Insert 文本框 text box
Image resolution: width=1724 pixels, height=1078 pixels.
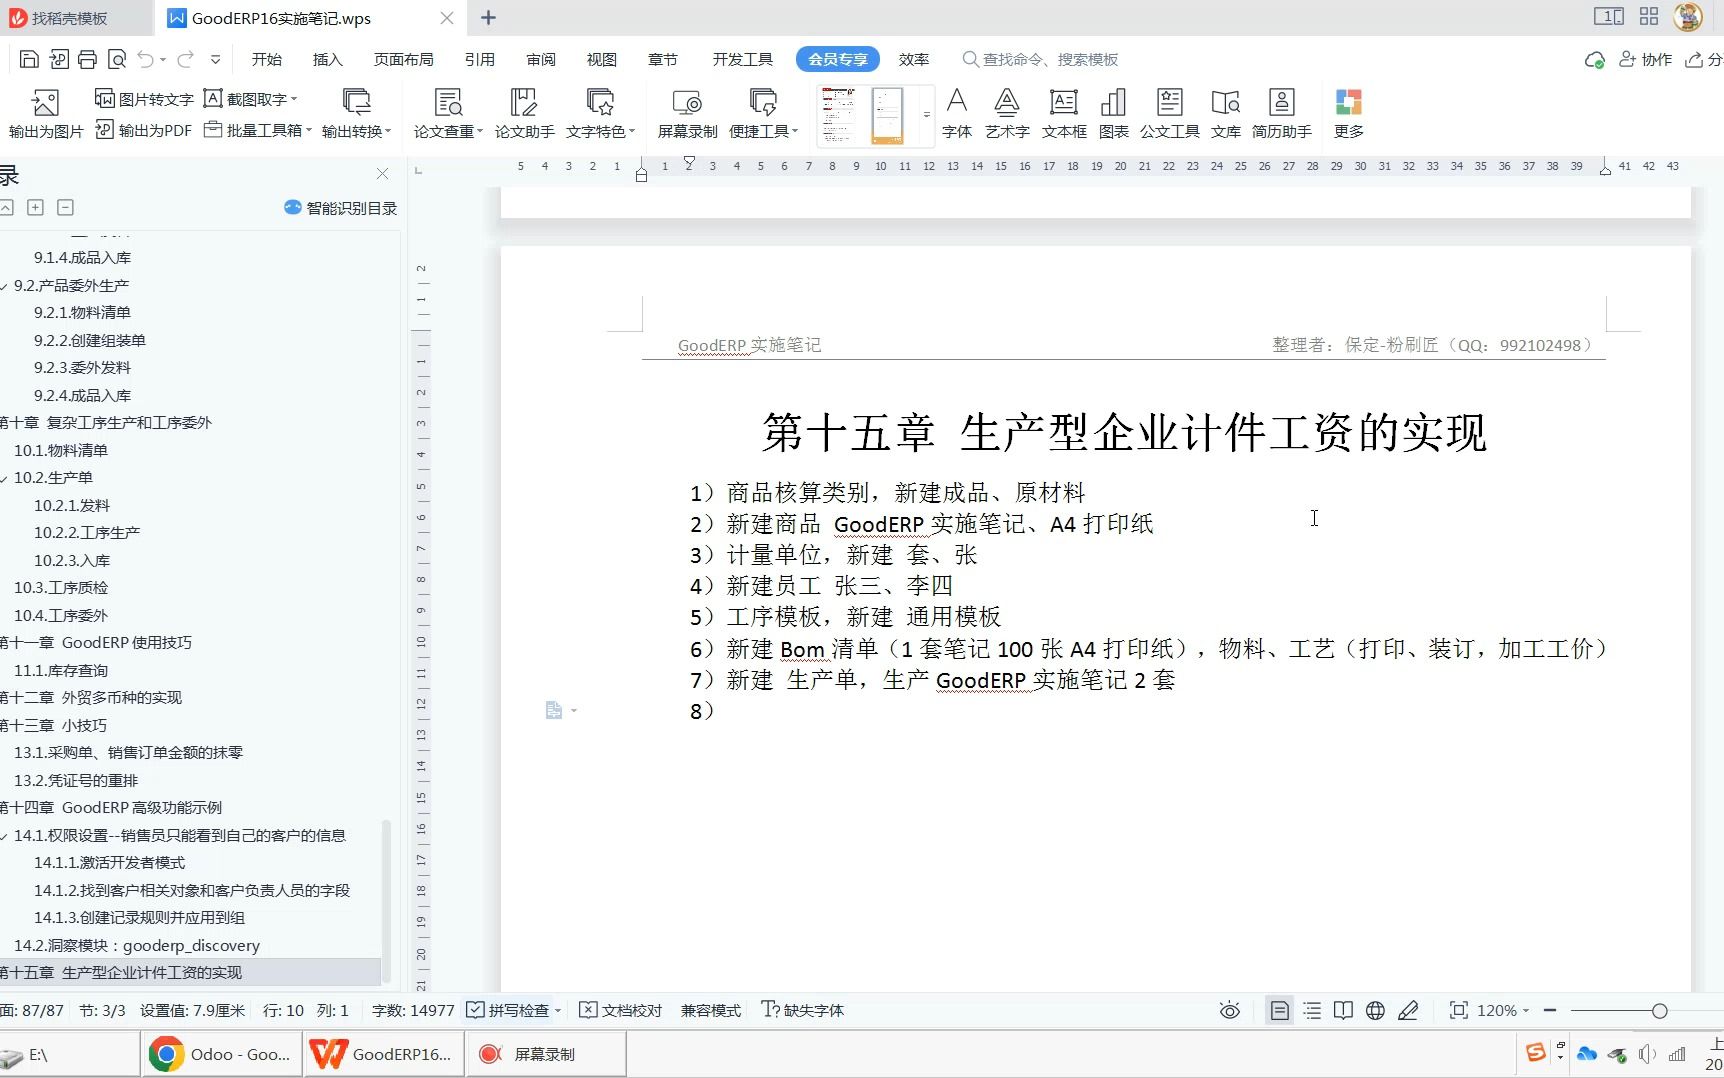tap(1064, 114)
